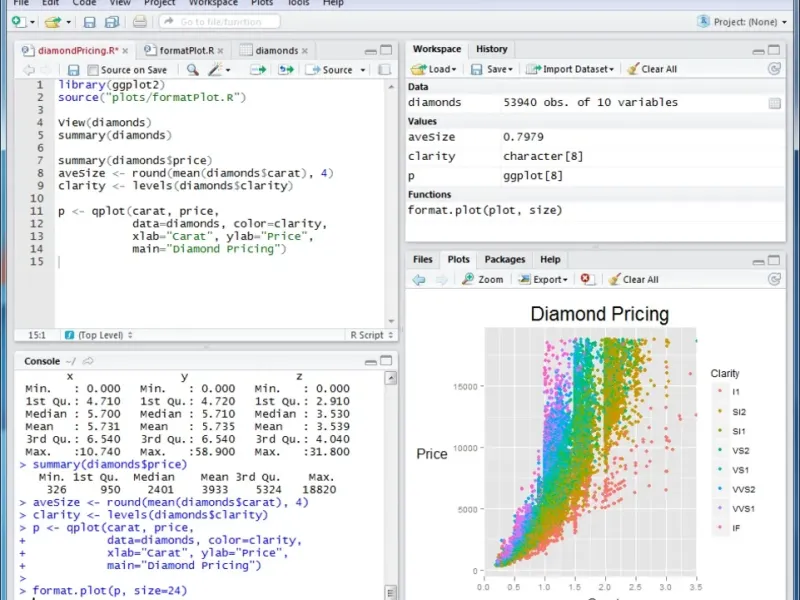800x600 pixels.
Task: Click the Console tab label
Action: pos(42,361)
